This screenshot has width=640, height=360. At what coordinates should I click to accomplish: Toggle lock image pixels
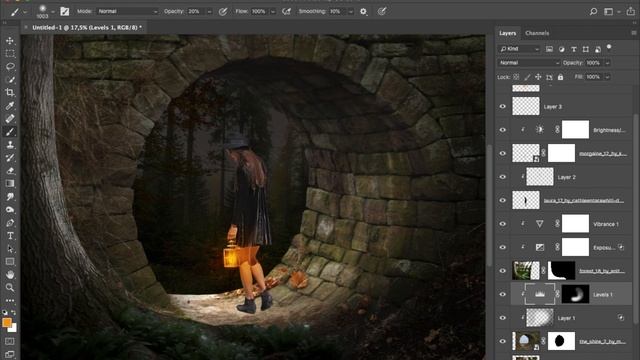click(x=527, y=77)
